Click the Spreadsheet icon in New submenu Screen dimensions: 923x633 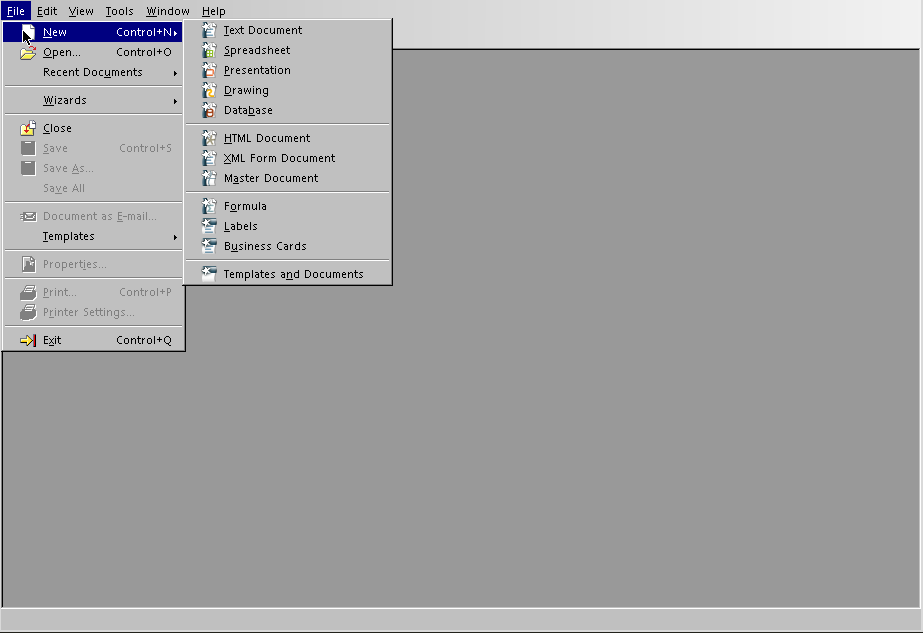point(209,50)
